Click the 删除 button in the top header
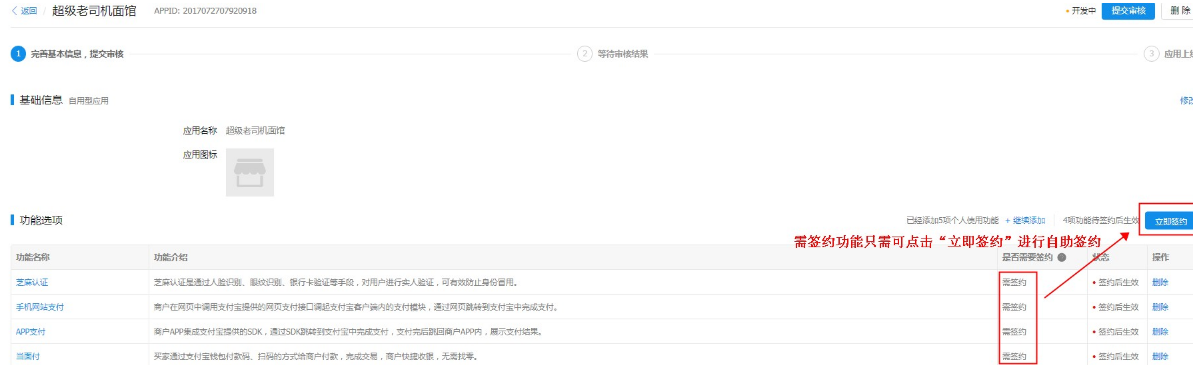Image resolution: width=1193 pixels, height=365 pixels. pos(1179,11)
